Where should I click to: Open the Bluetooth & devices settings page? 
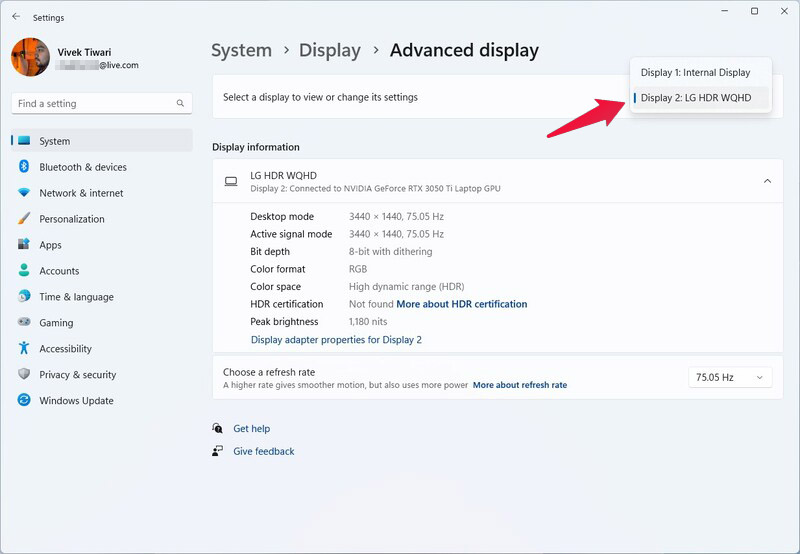click(x=102, y=167)
